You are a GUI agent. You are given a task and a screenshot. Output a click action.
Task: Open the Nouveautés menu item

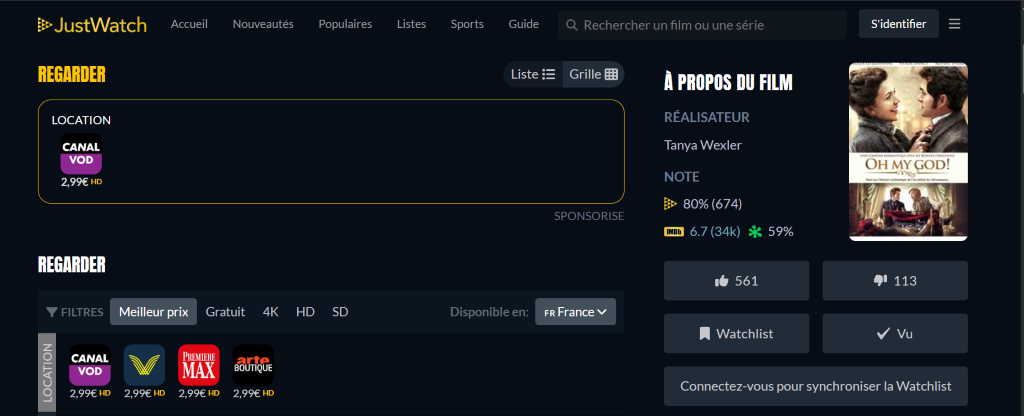(263, 24)
